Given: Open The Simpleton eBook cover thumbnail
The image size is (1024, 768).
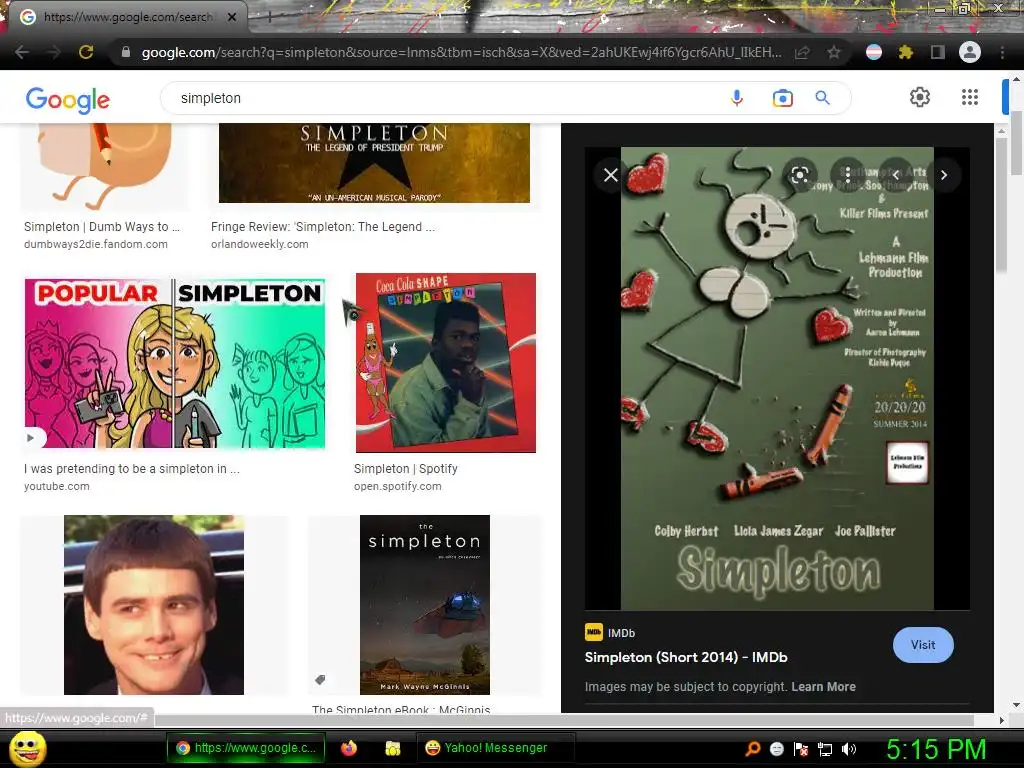Looking at the screenshot, I should [x=424, y=605].
